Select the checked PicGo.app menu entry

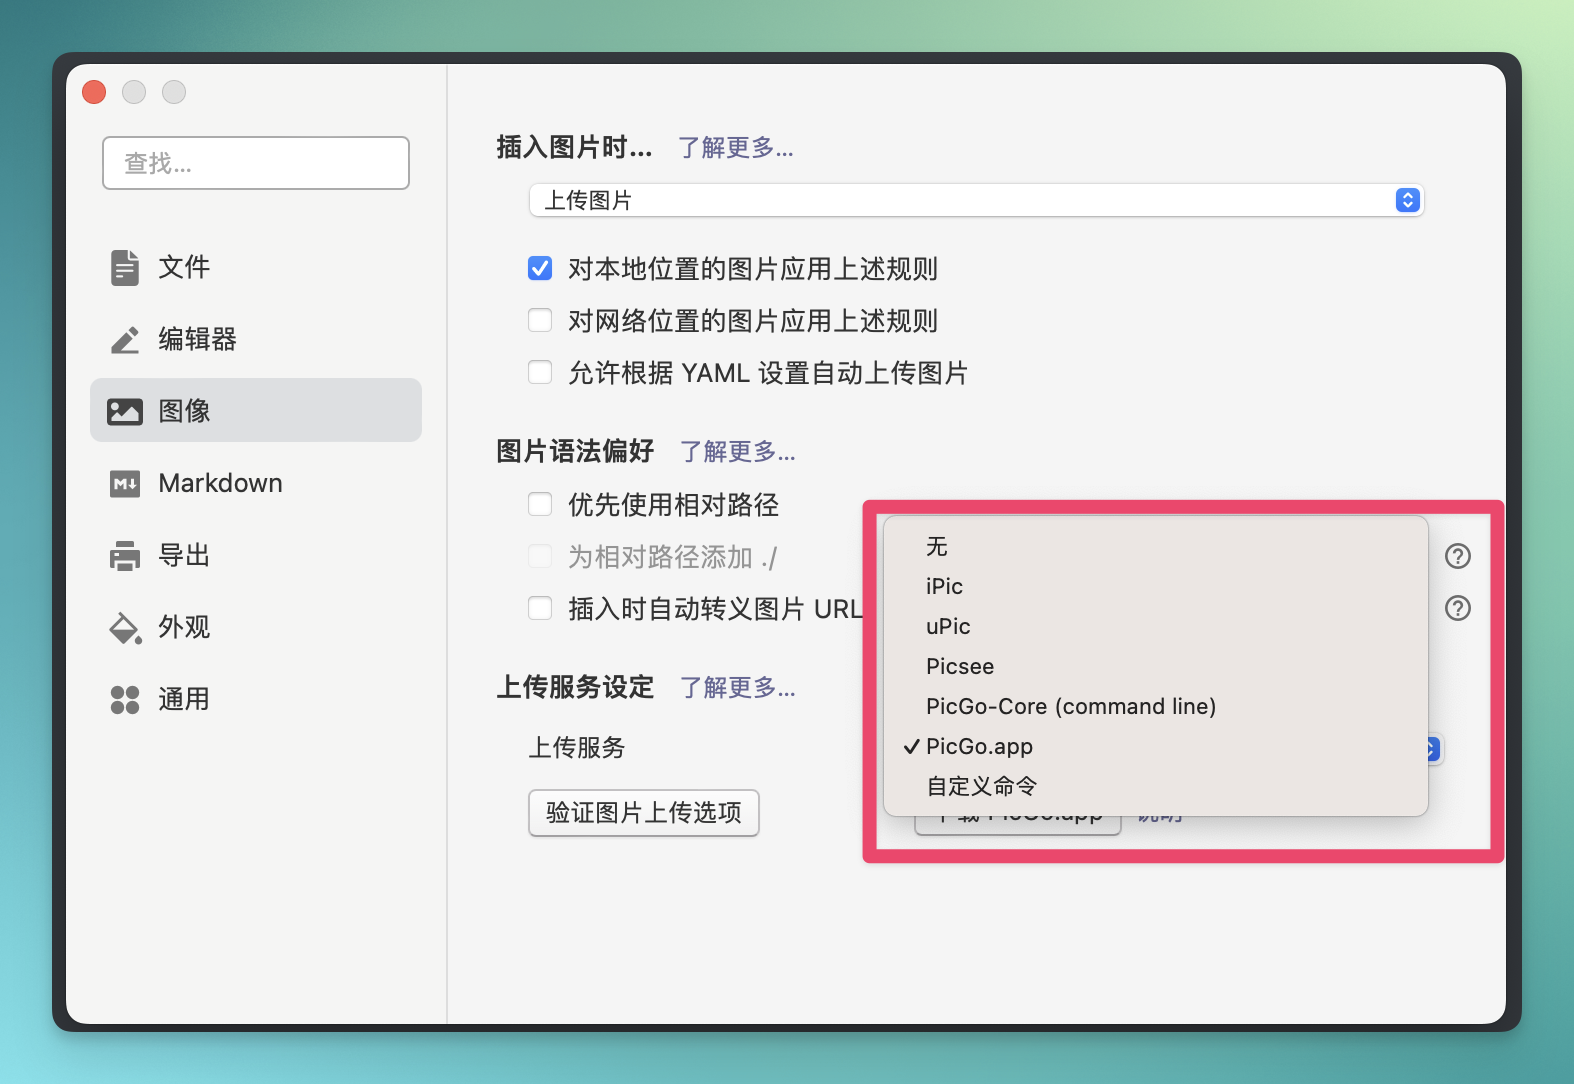pyautogui.click(x=1156, y=746)
